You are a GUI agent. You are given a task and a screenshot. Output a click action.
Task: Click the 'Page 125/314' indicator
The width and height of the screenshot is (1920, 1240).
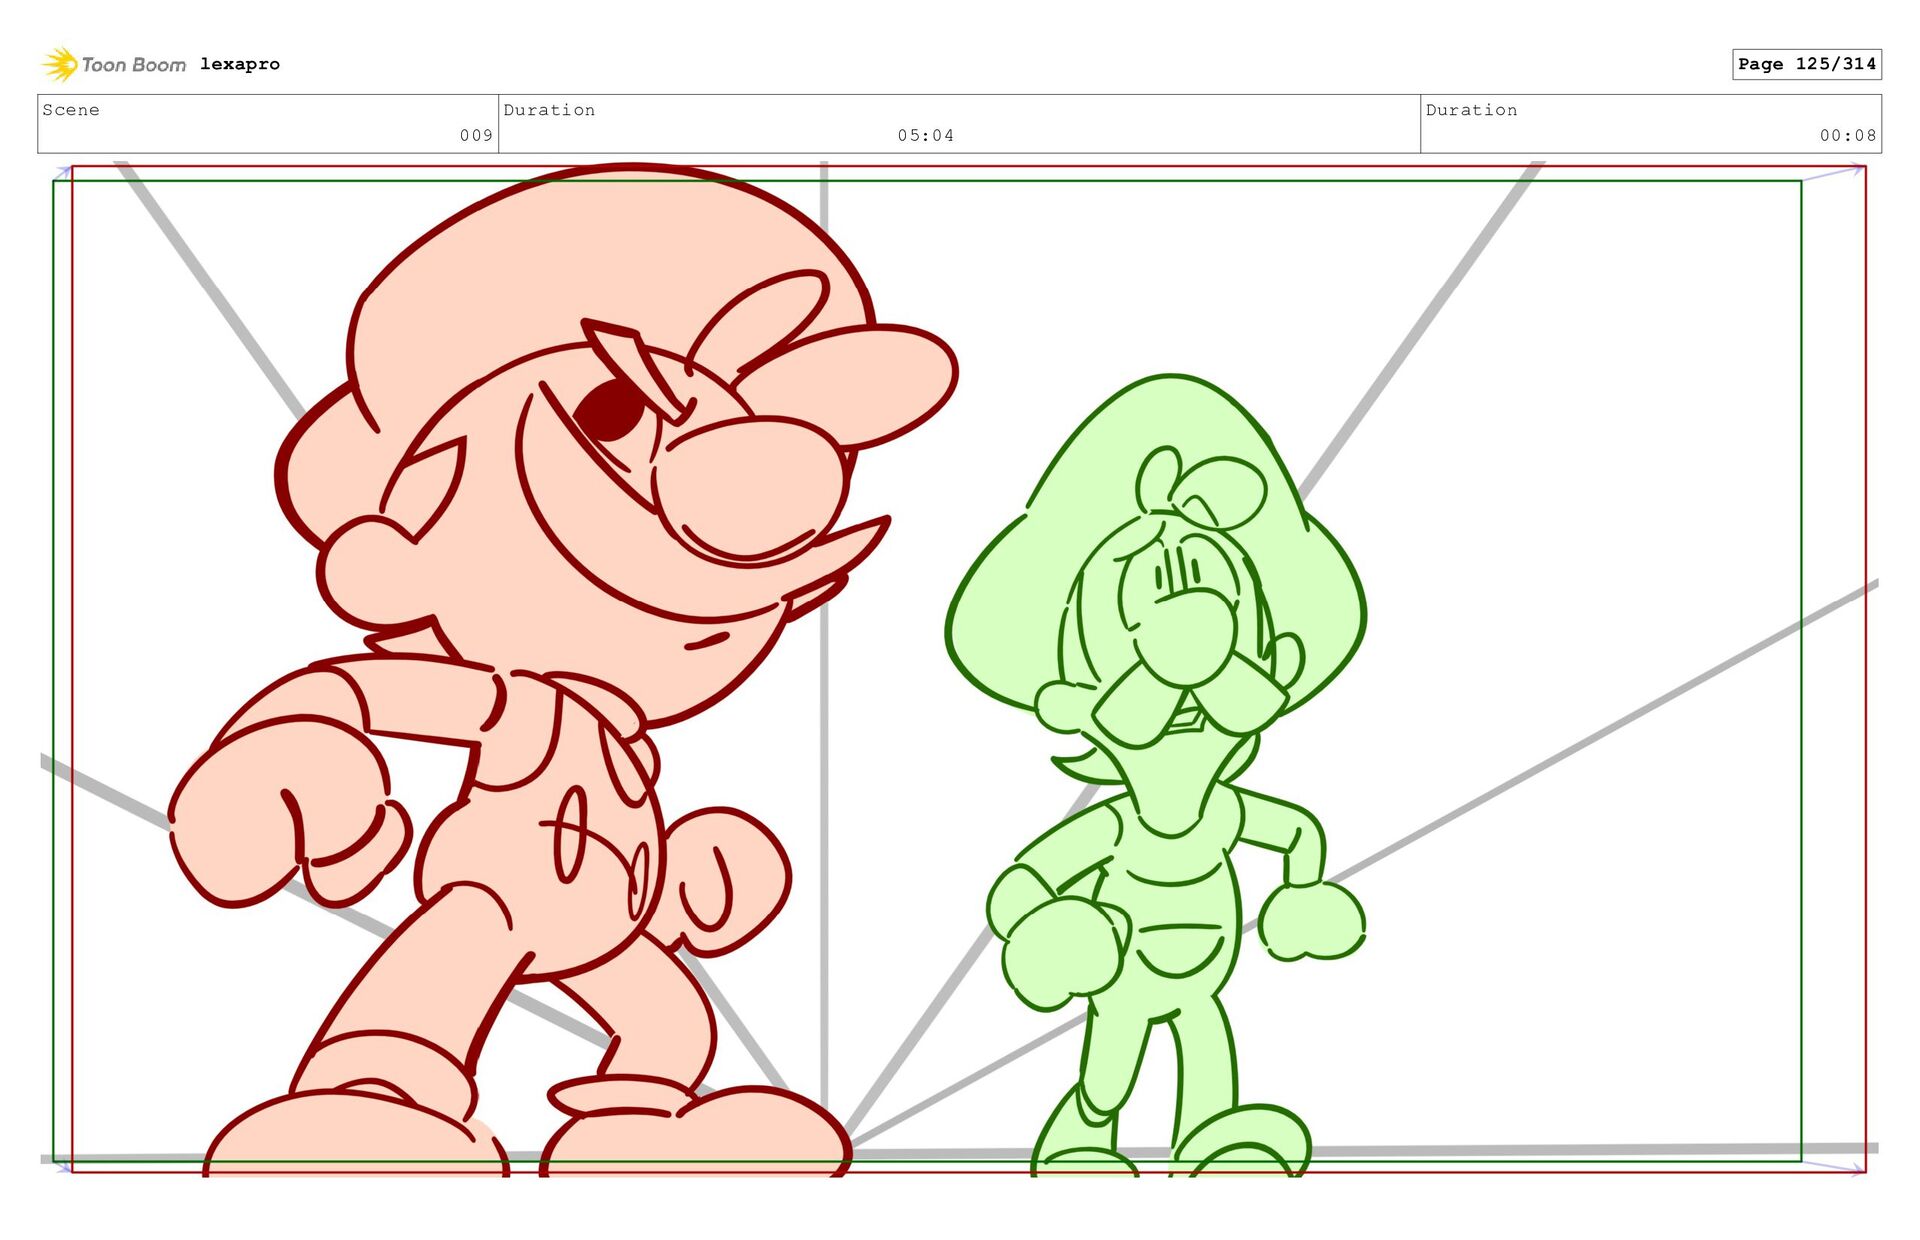point(1807,64)
